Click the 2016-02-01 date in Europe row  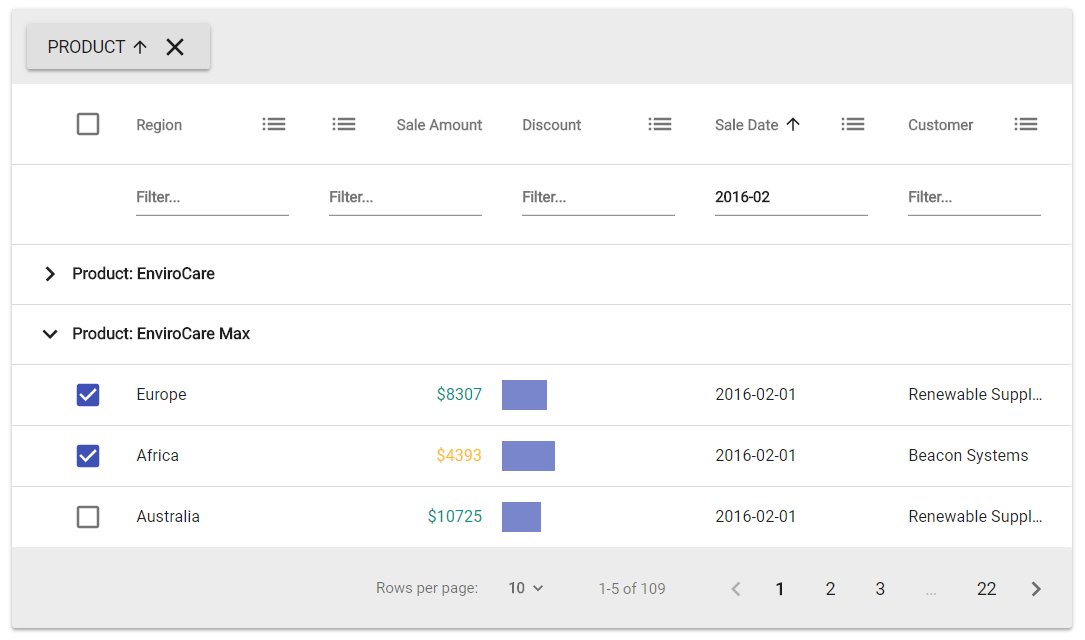point(756,394)
